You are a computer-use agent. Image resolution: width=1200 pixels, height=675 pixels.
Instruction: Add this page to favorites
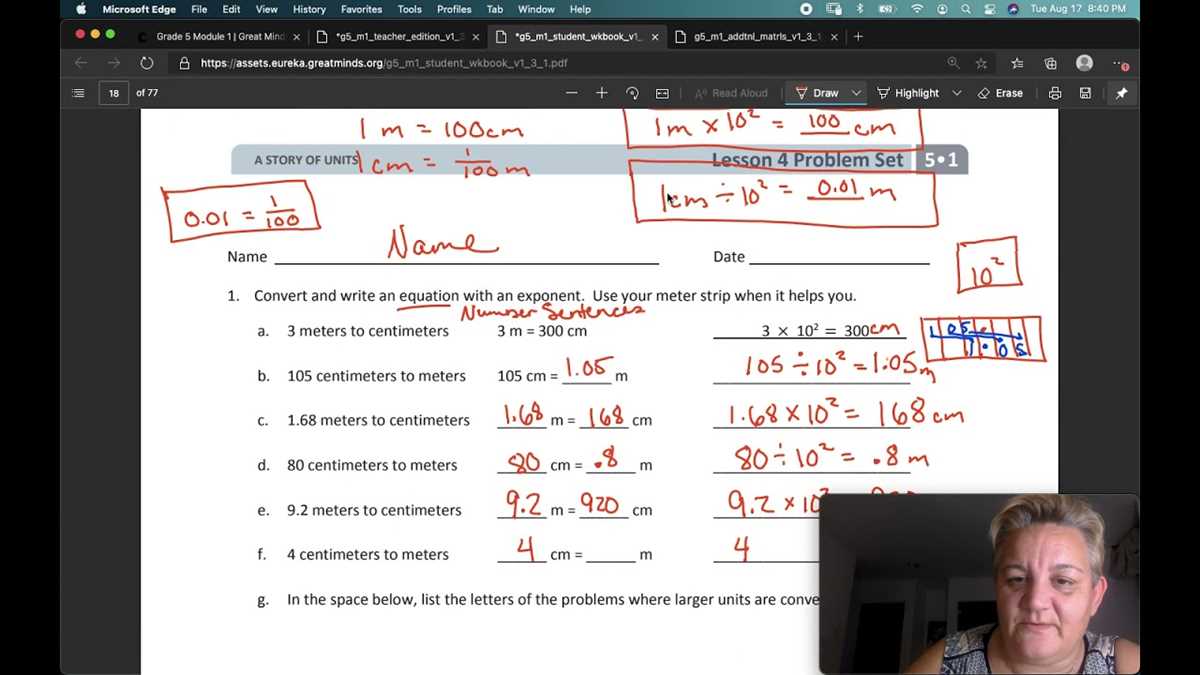pos(981,63)
